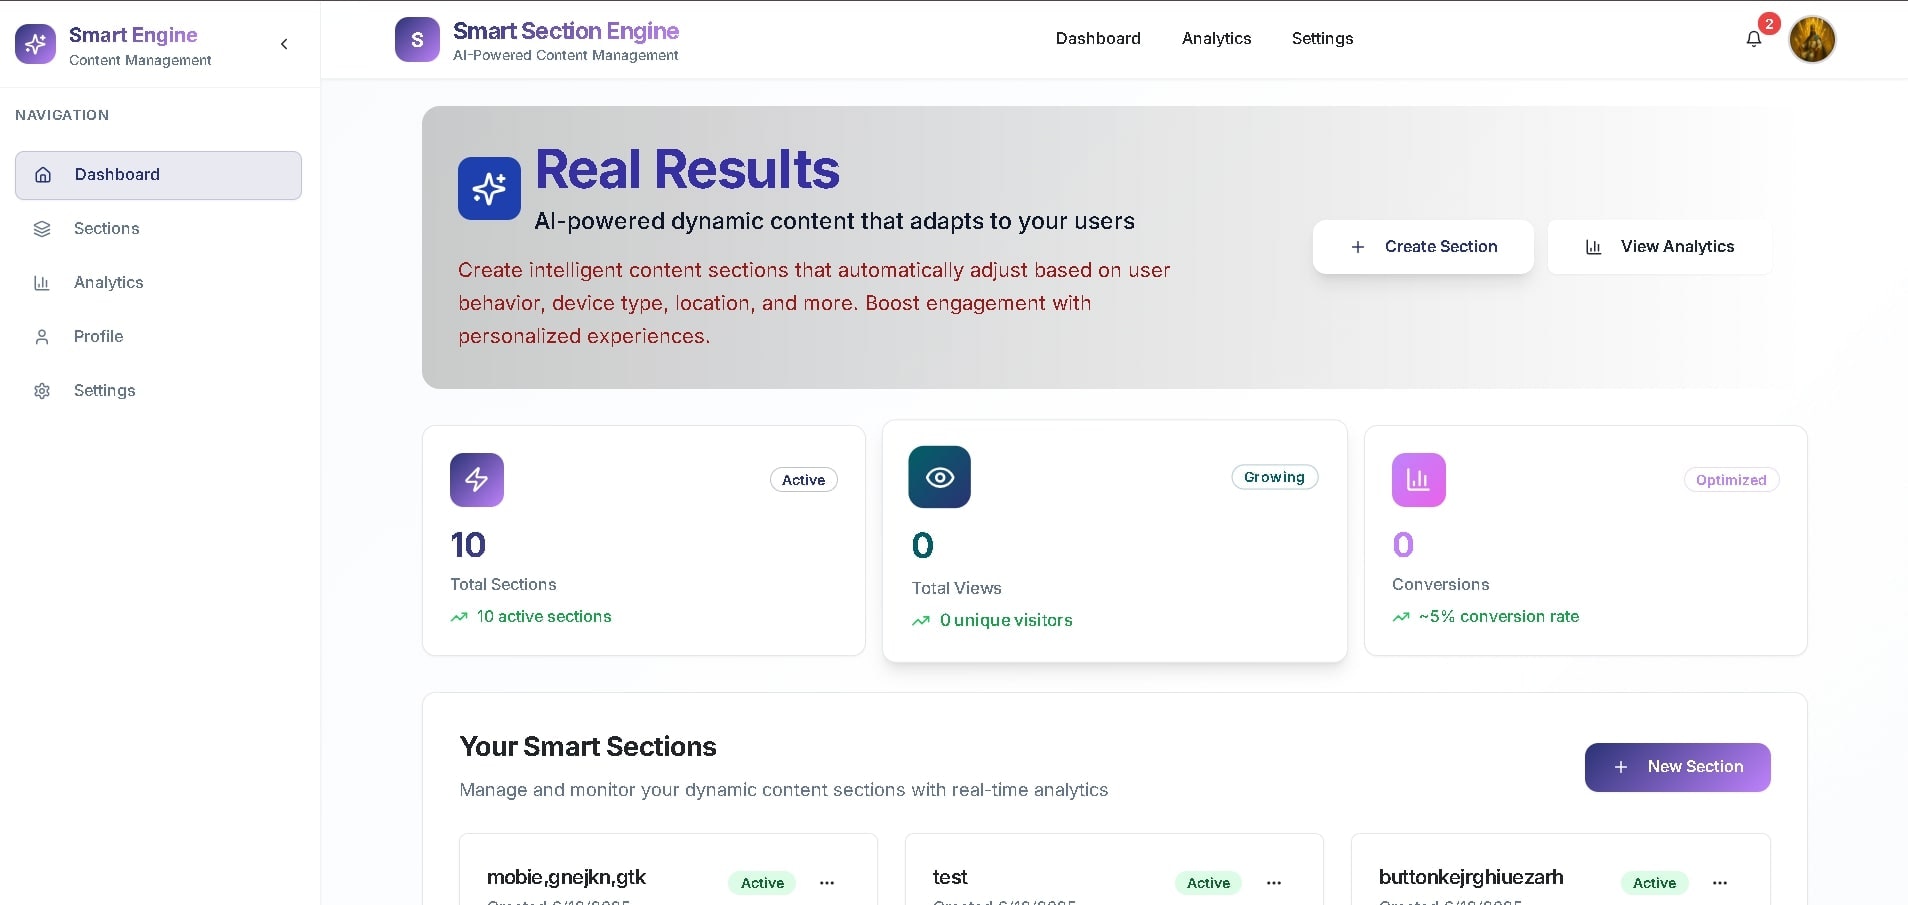This screenshot has width=1908, height=905.
Task: Collapse the sidebar with the chevron arrow
Action: click(284, 44)
